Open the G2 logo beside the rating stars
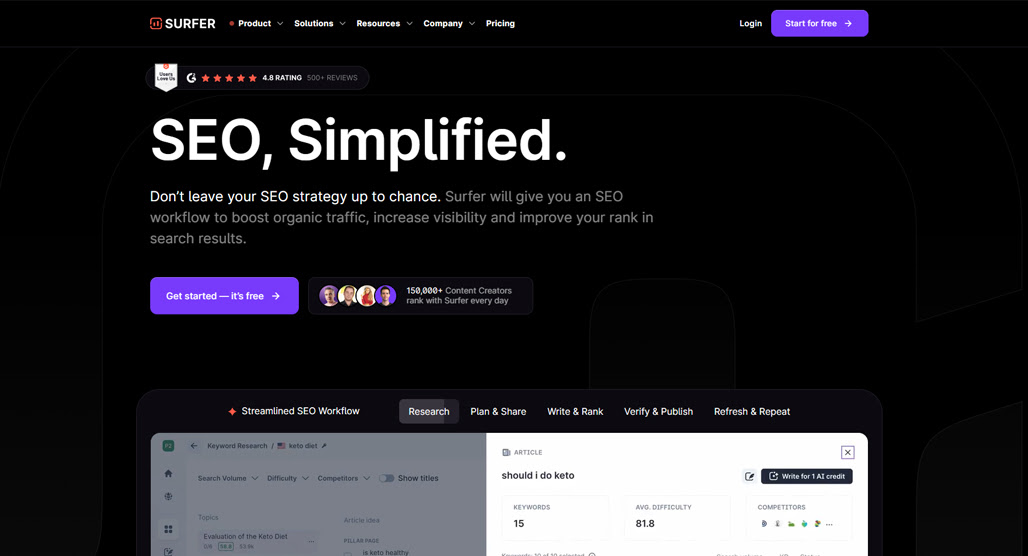The width and height of the screenshot is (1028, 556). (x=191, y=78)
